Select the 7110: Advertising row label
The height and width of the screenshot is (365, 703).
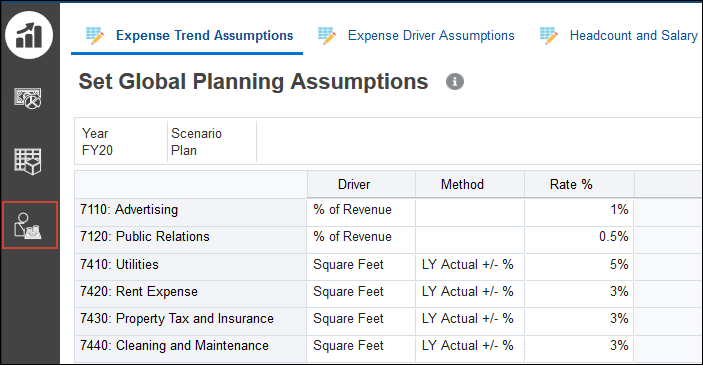pyautogui.click(x=191, y=212)
